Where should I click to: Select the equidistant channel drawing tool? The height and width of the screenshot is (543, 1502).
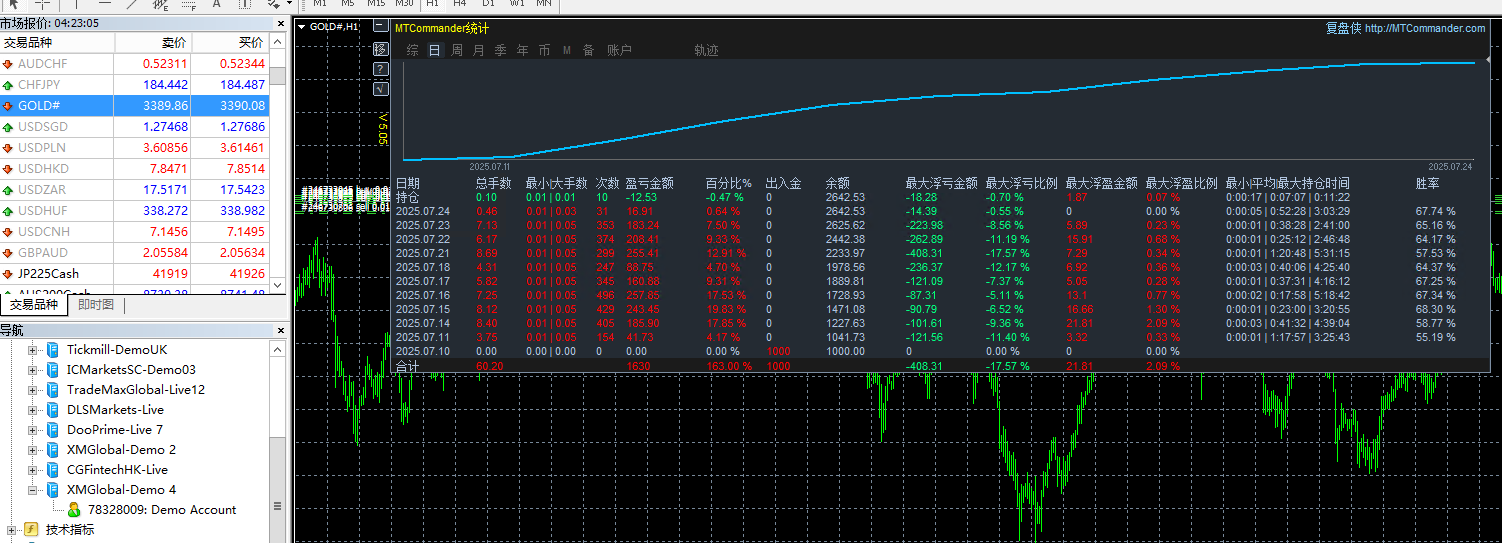[x=161, y=4]
